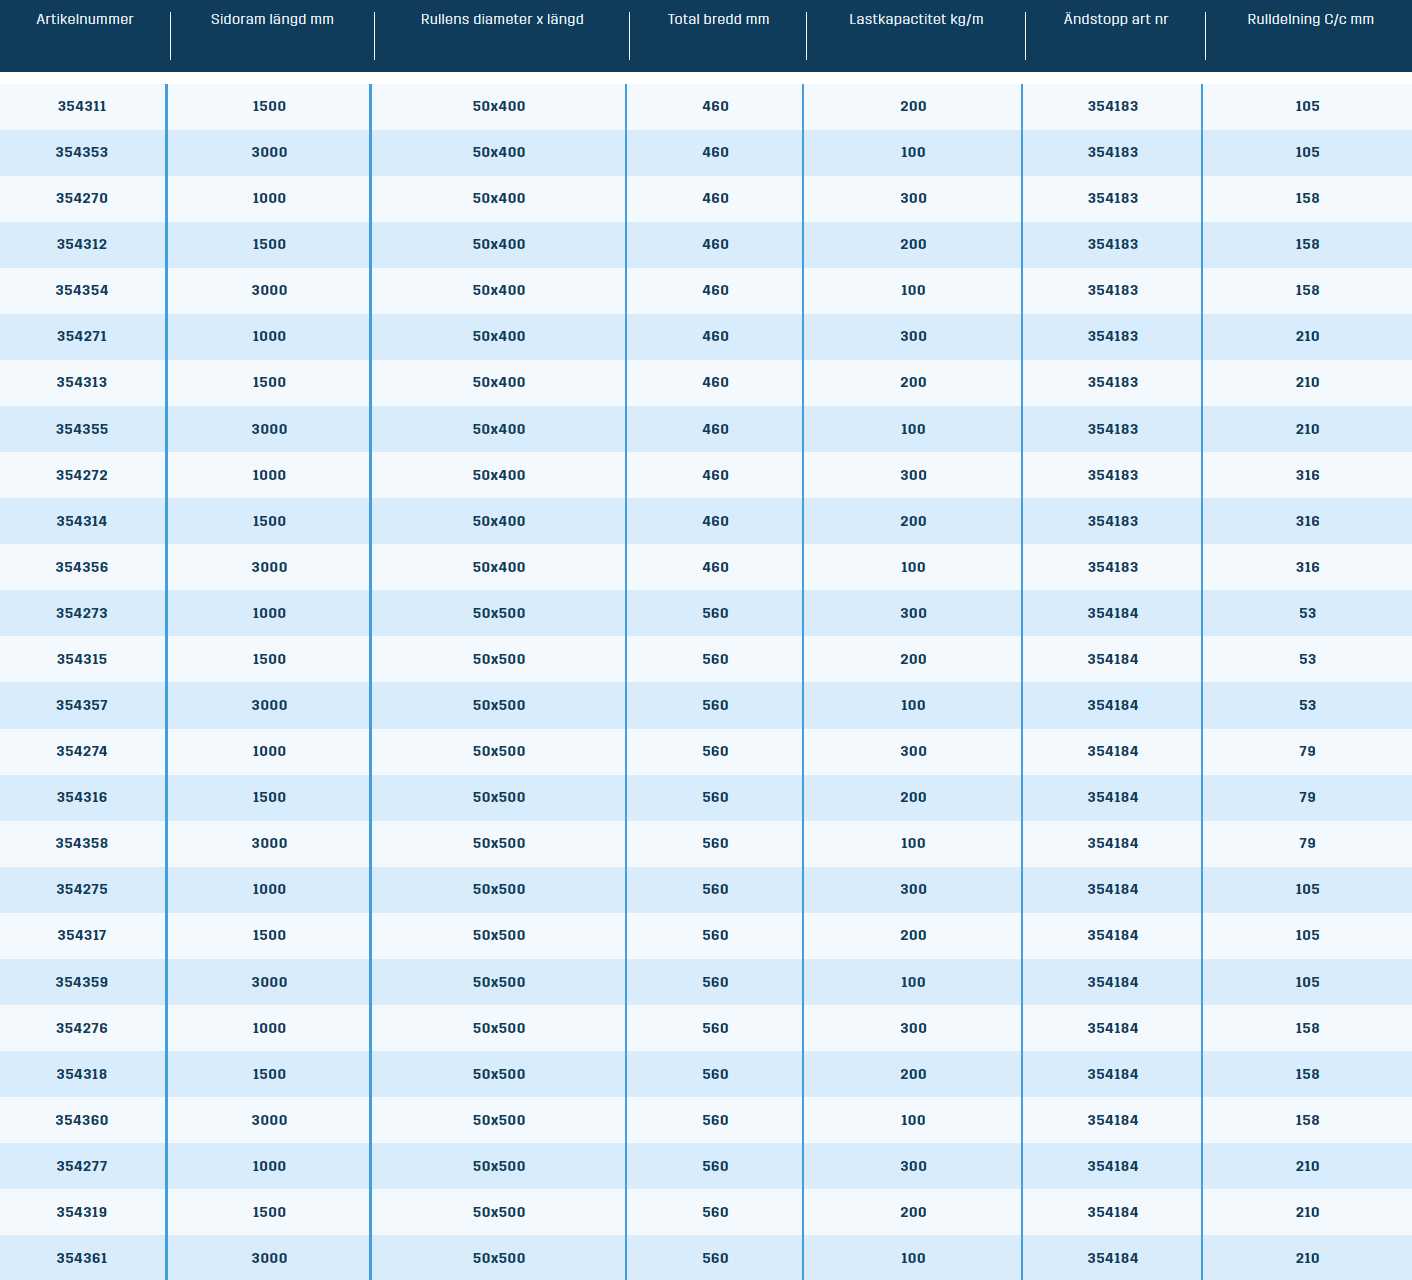1412x1280 pixels.
Task: Click the 50x400 value in row 354270
Action: click(x=499, y=198)
